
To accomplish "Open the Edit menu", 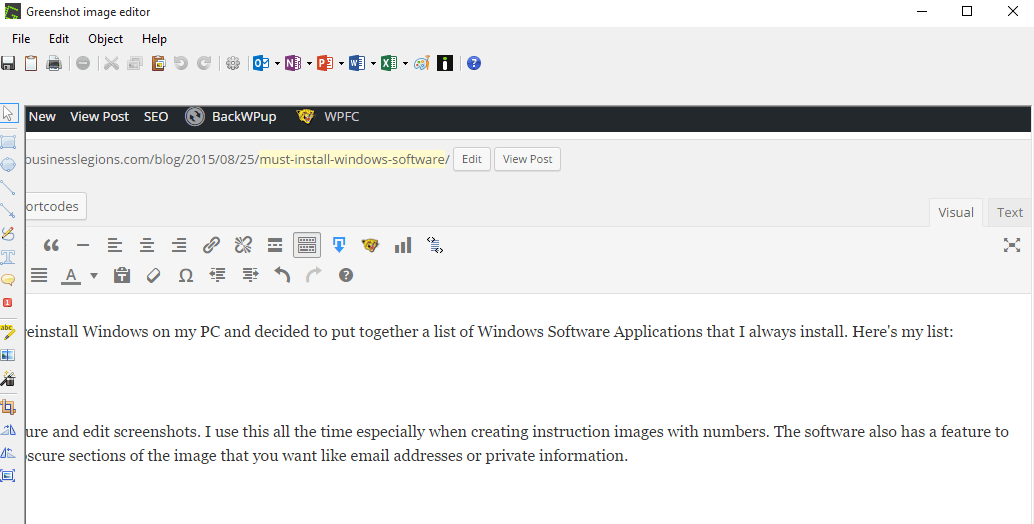I will pos(59,39).
